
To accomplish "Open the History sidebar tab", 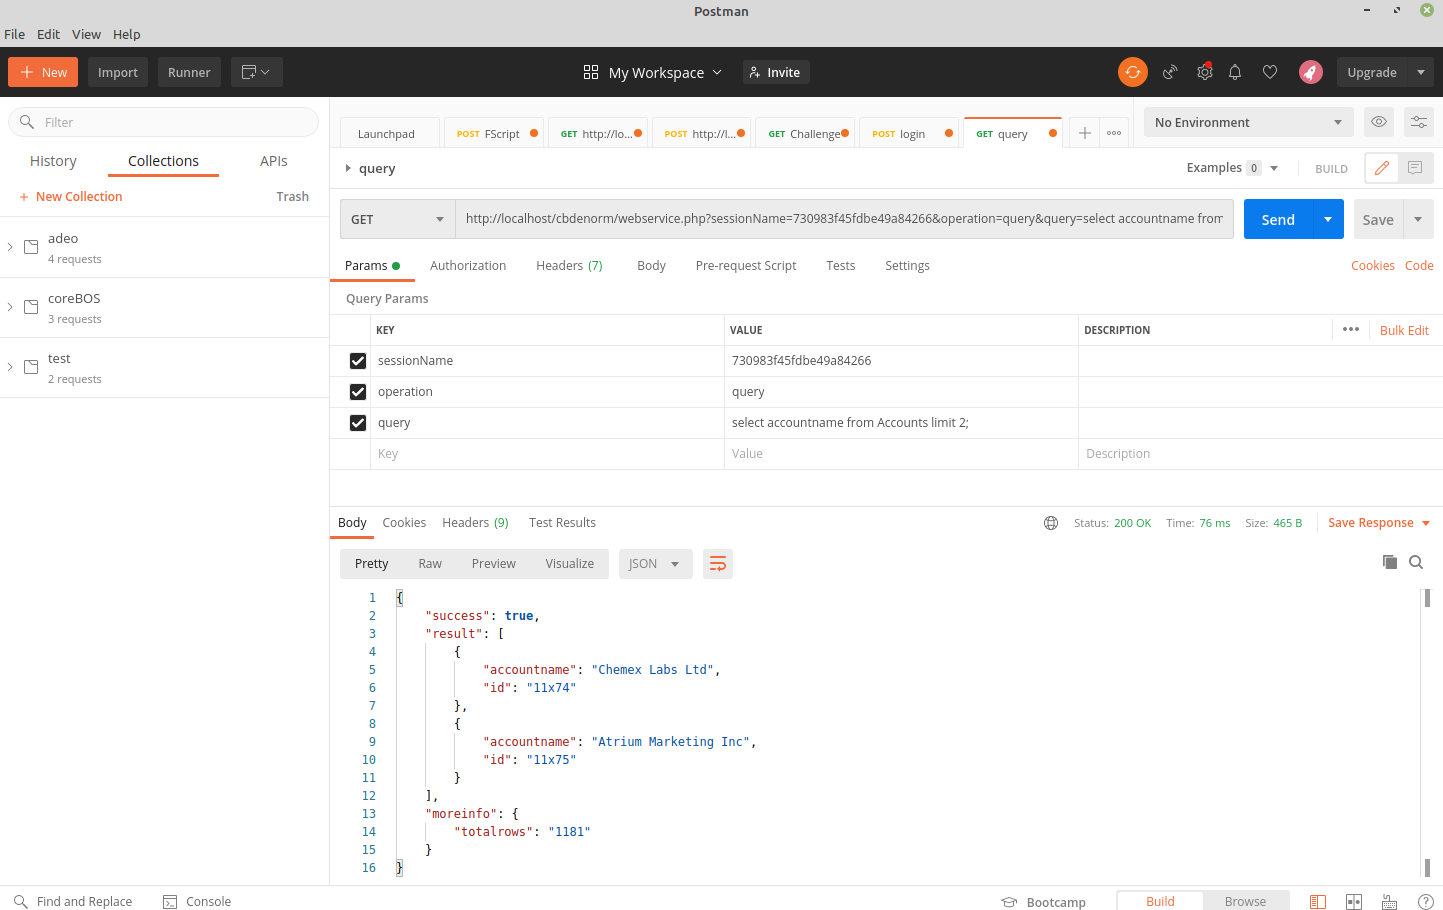I will coord(53,161).
